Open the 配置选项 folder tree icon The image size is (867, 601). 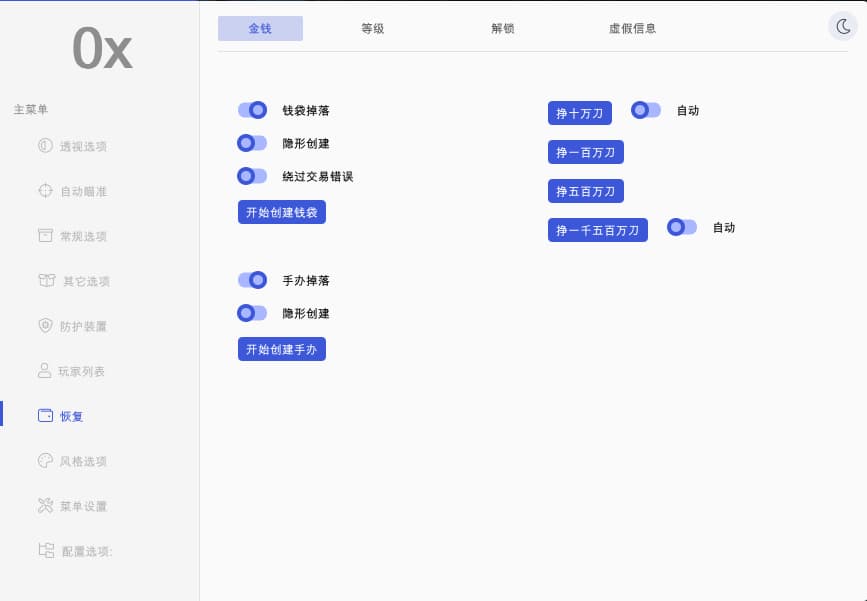click(46, 550)
